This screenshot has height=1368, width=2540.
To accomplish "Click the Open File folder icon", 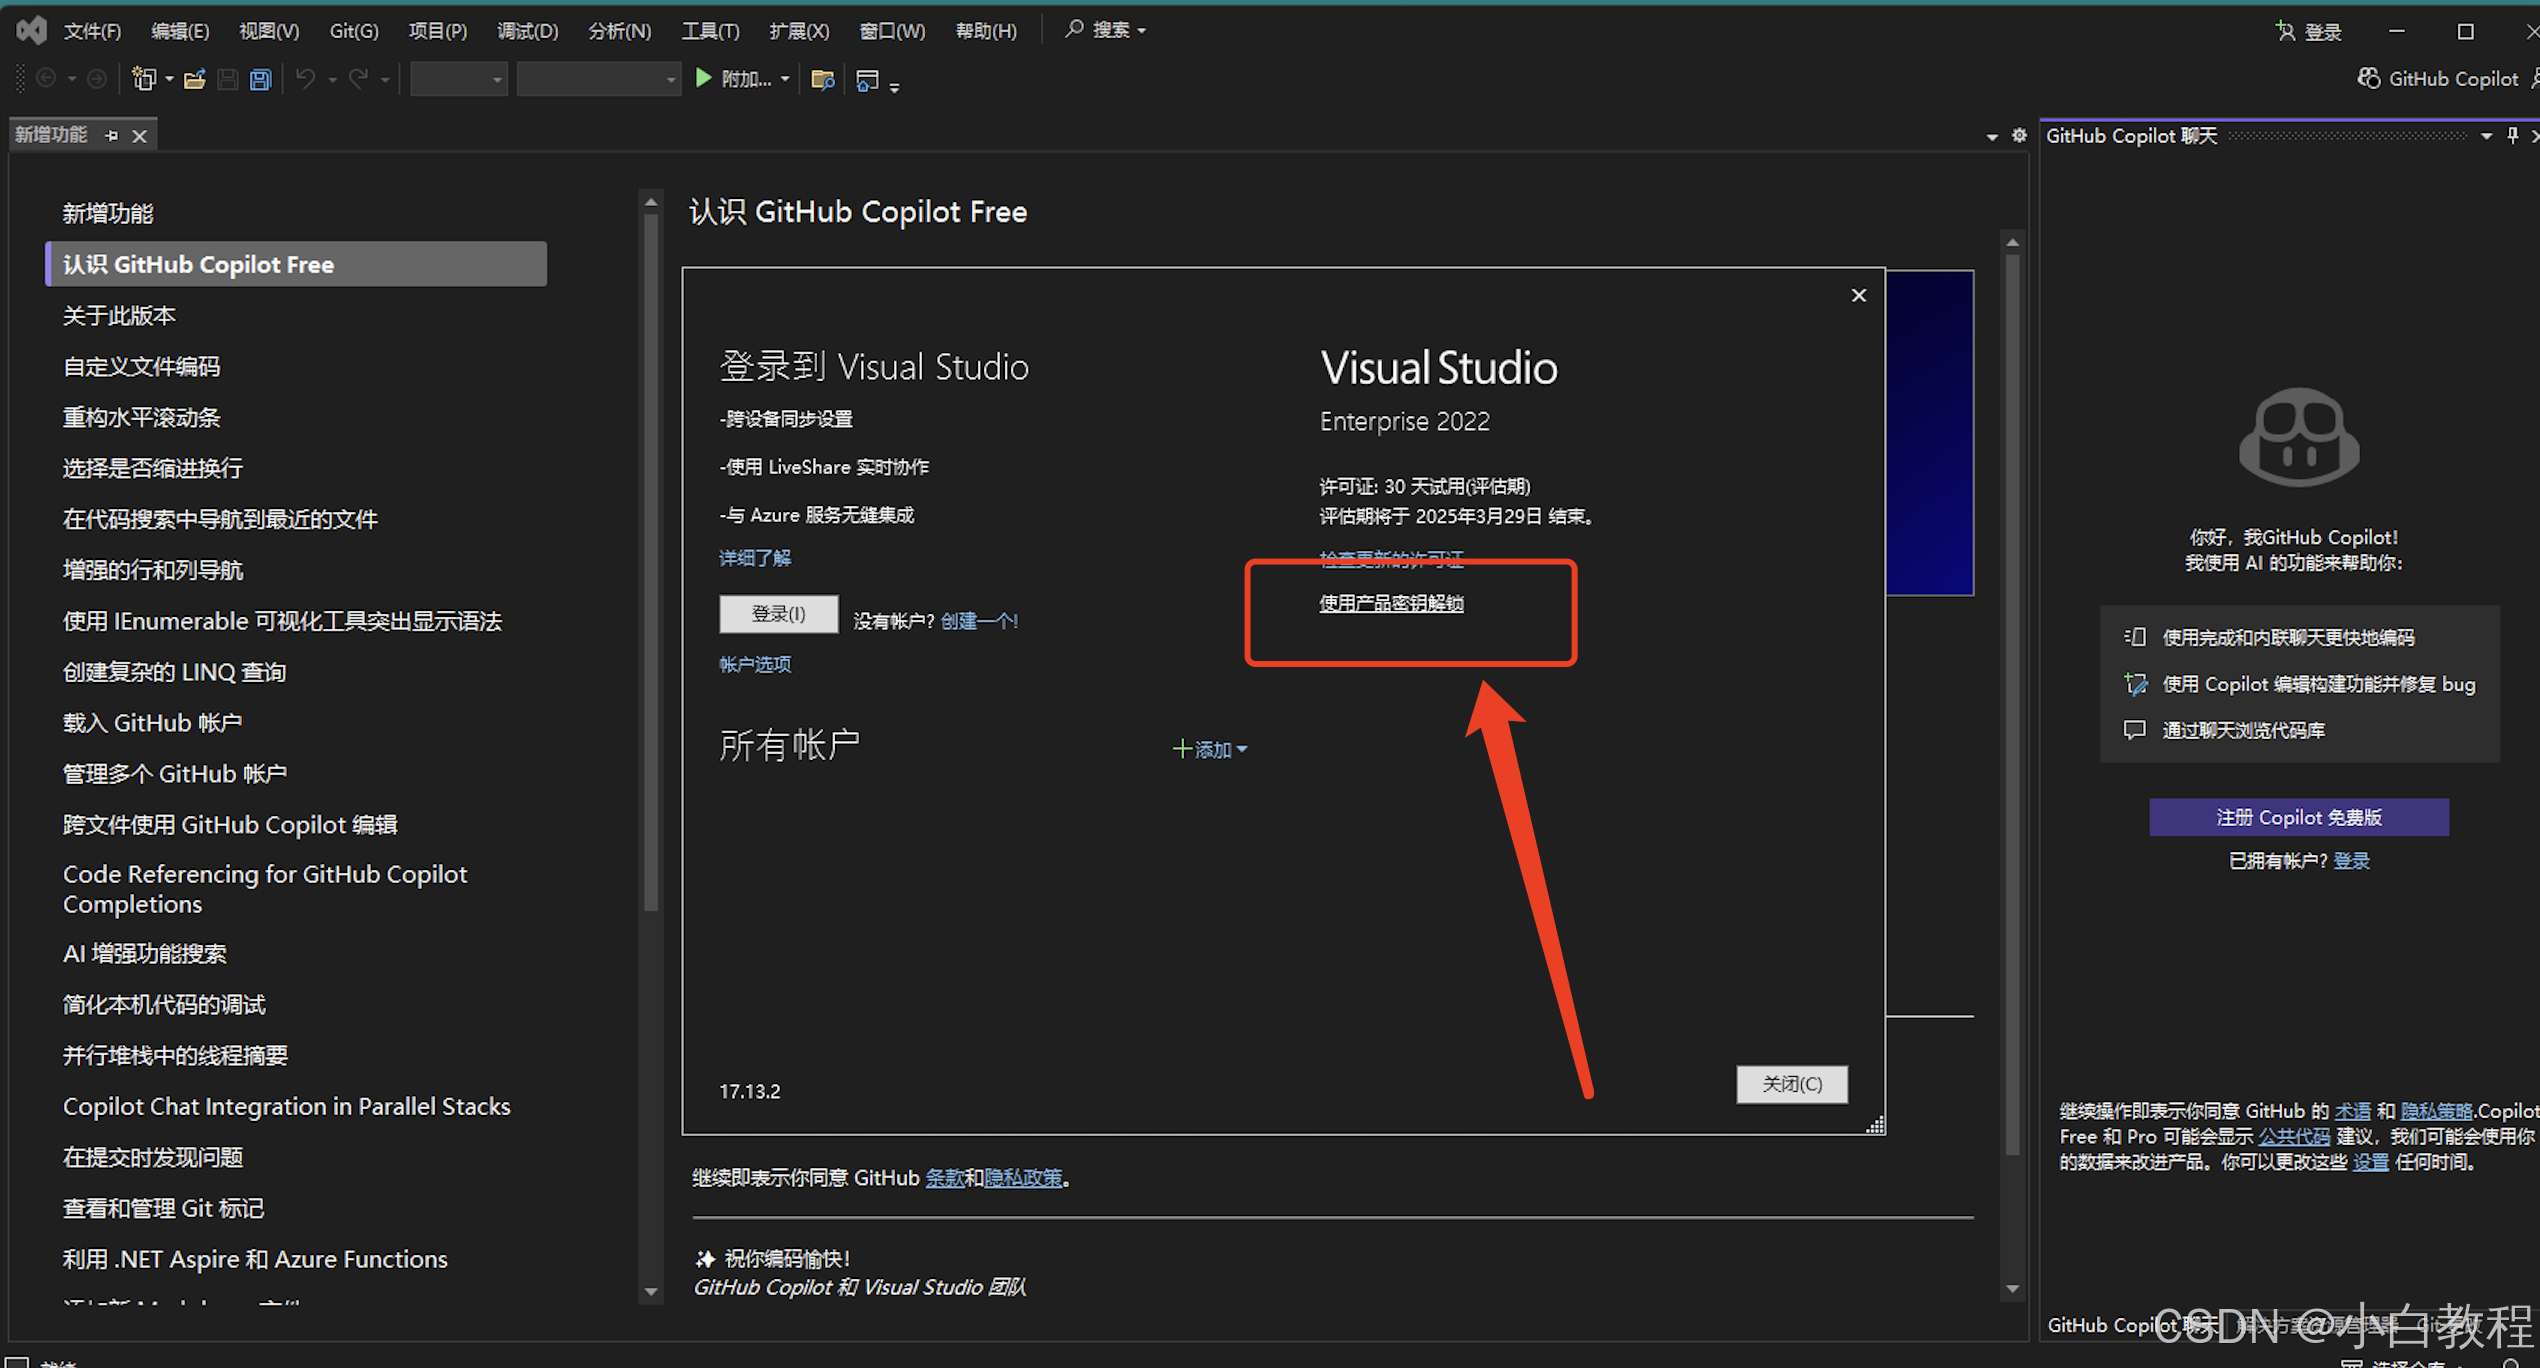I will coord(195,79).
